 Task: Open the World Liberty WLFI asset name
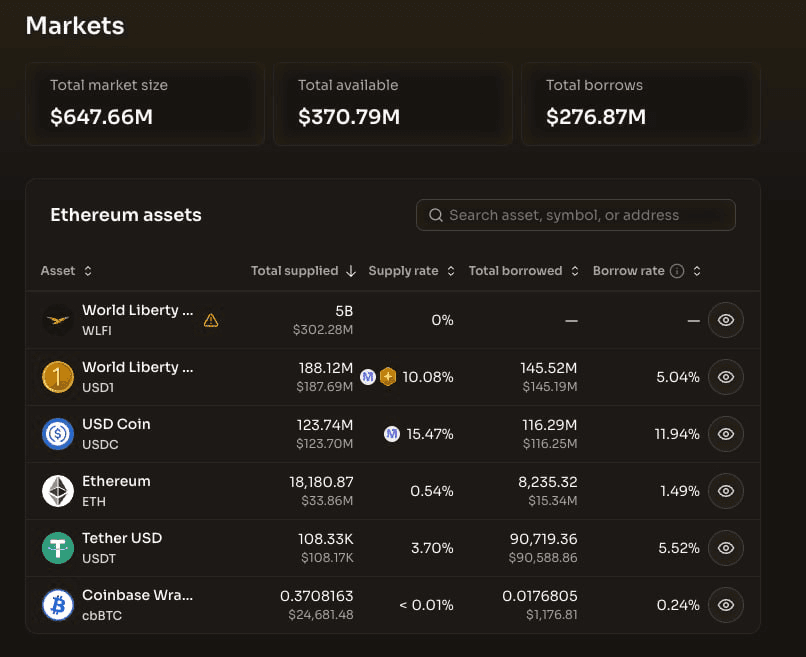tap(138, 311)
